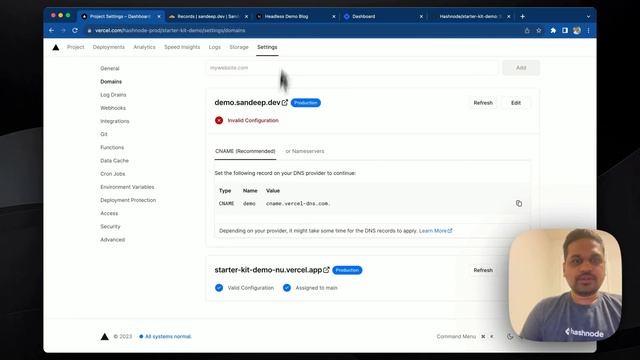The height and width of the screenshot is (360, 640).
Task: Open the Chrome profile avatar
Action: (577, 30)
